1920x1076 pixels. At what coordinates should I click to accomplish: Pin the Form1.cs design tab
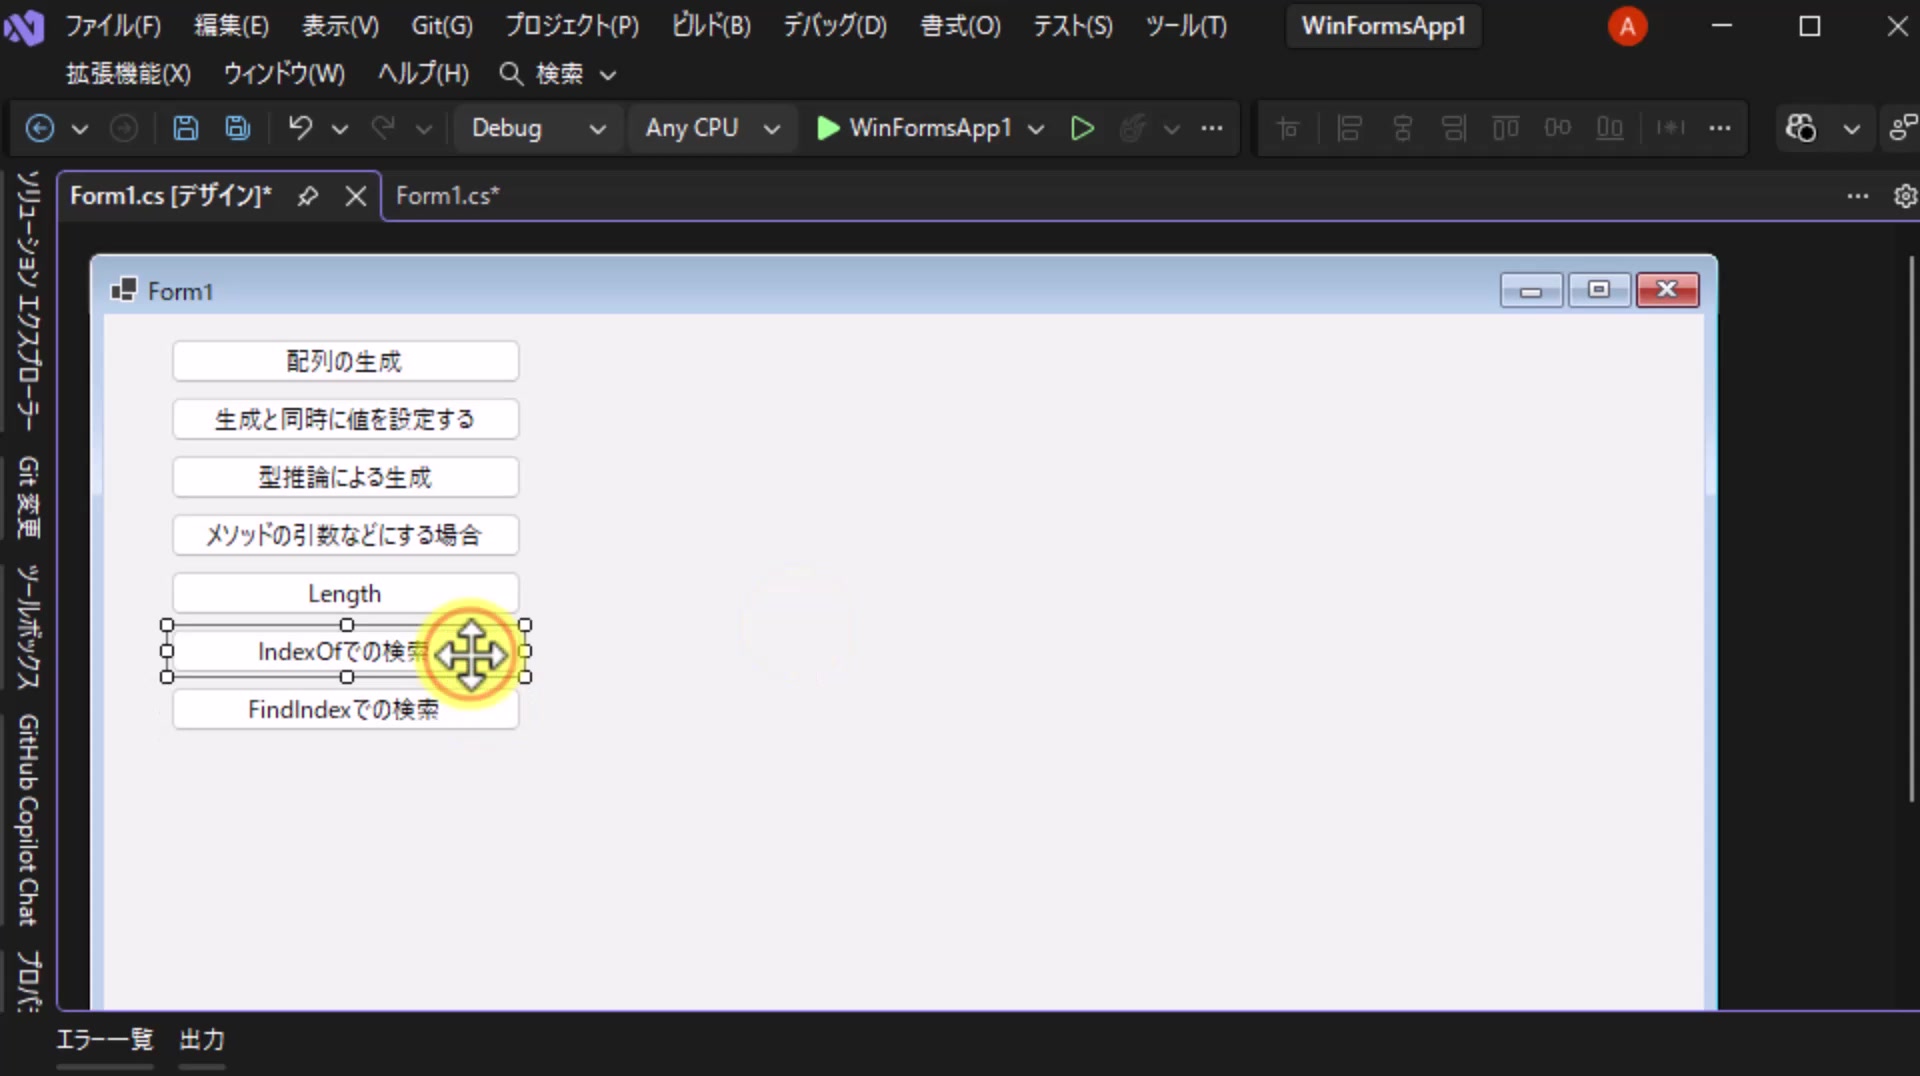tap(308, 196)
